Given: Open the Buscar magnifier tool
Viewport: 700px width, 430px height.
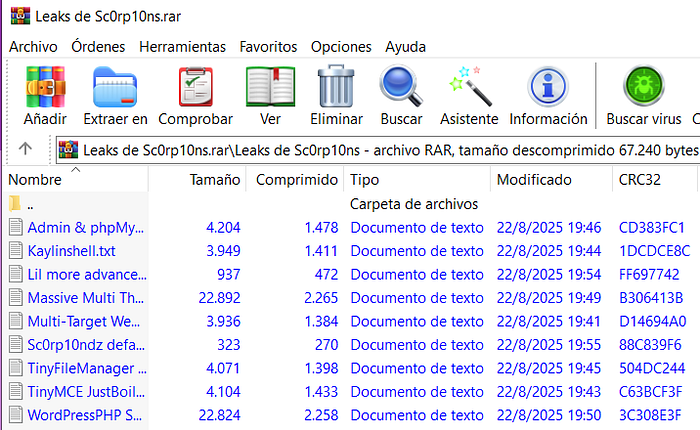Looking at the screenshot, I should pyautogui.click(x=401, y=86).
